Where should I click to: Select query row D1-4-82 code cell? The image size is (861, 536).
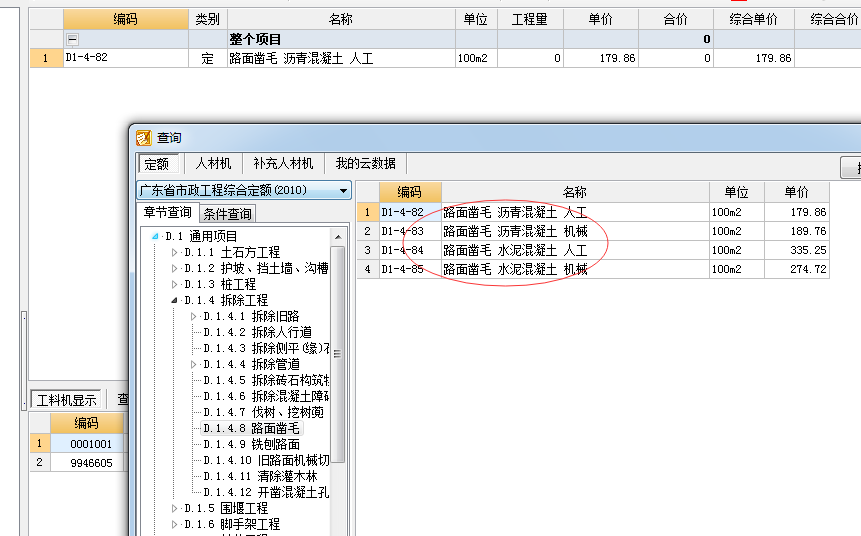(410, 212)
